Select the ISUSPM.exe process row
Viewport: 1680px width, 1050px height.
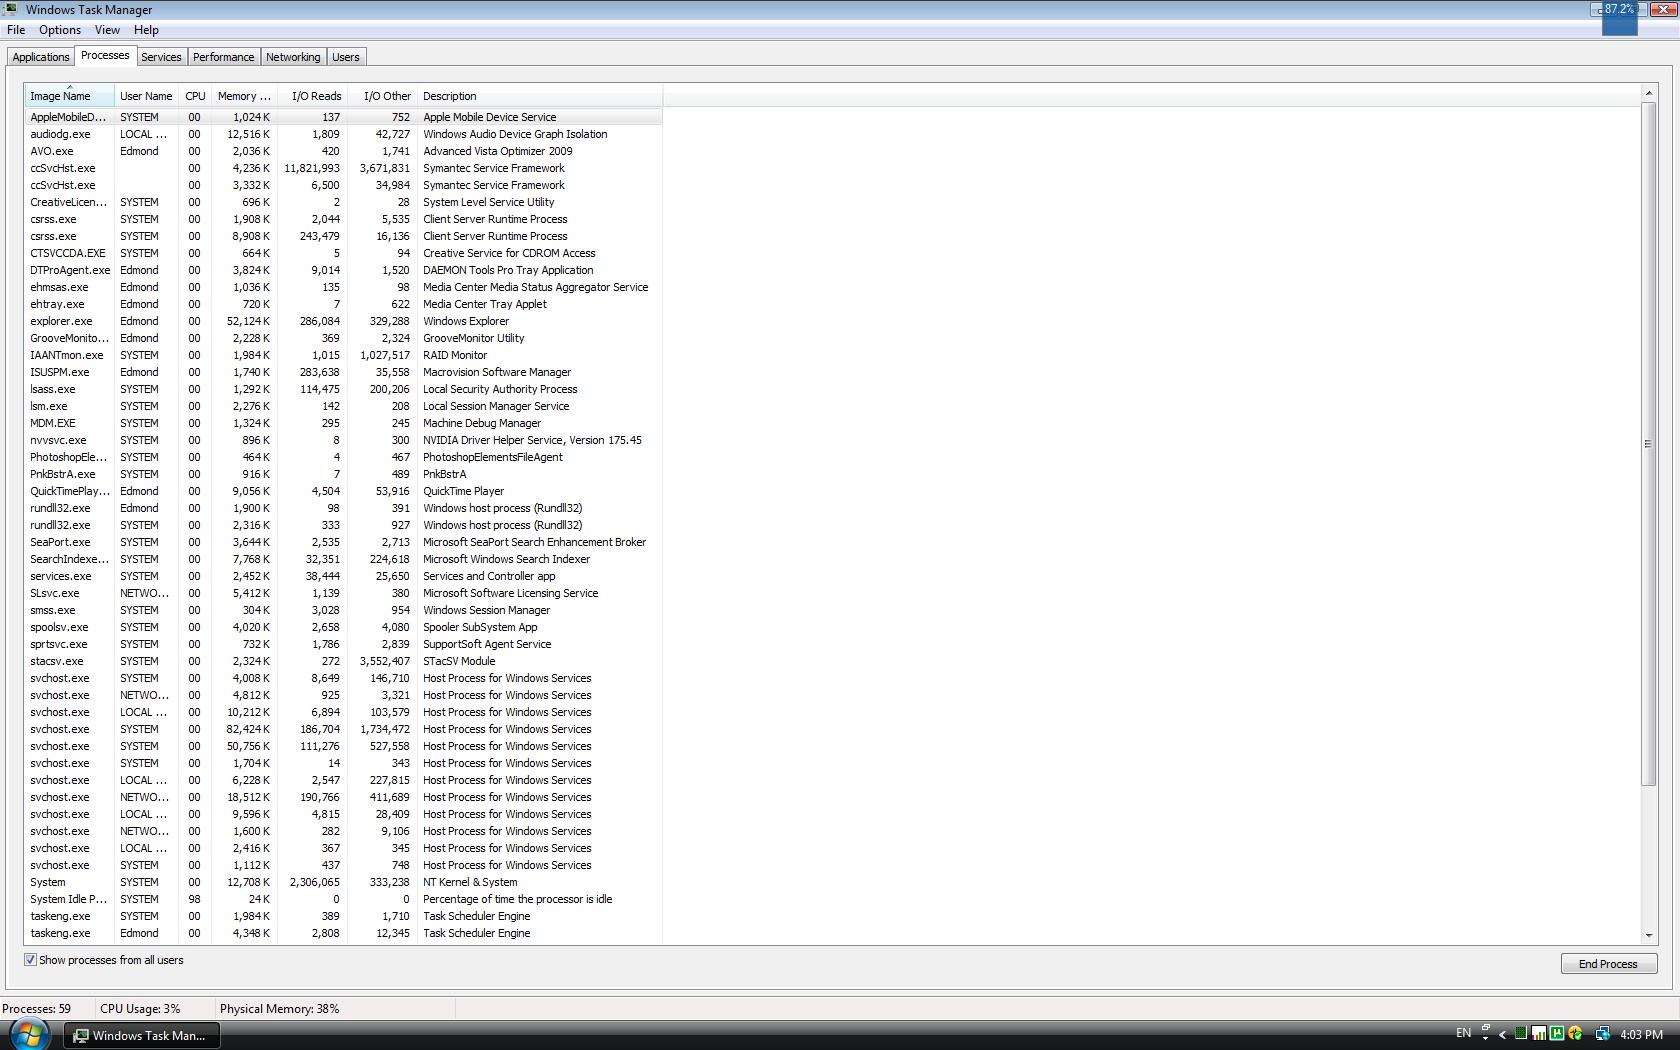pos(343,372)
